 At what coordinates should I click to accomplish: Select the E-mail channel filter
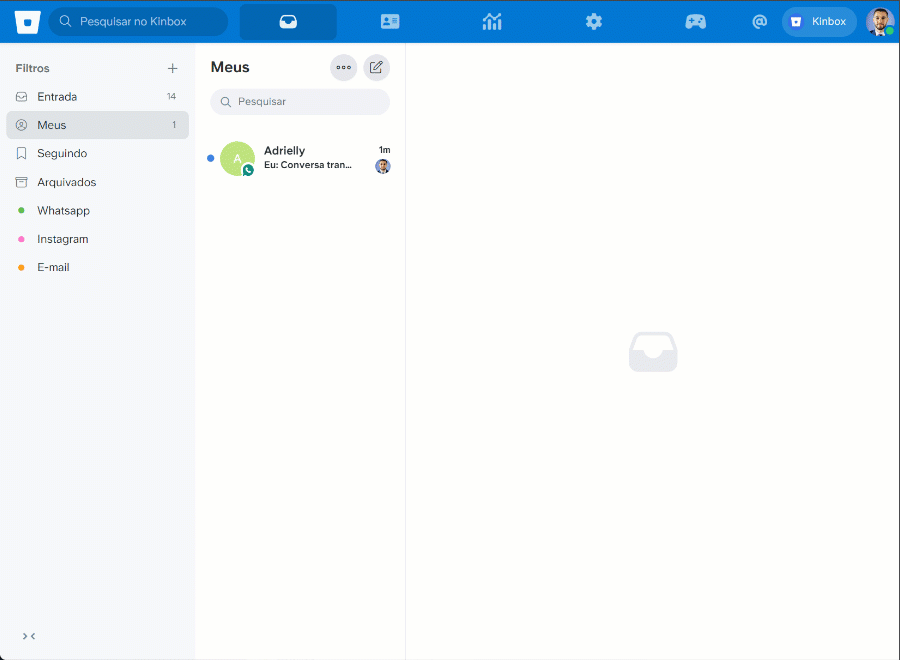pos(53,267)
